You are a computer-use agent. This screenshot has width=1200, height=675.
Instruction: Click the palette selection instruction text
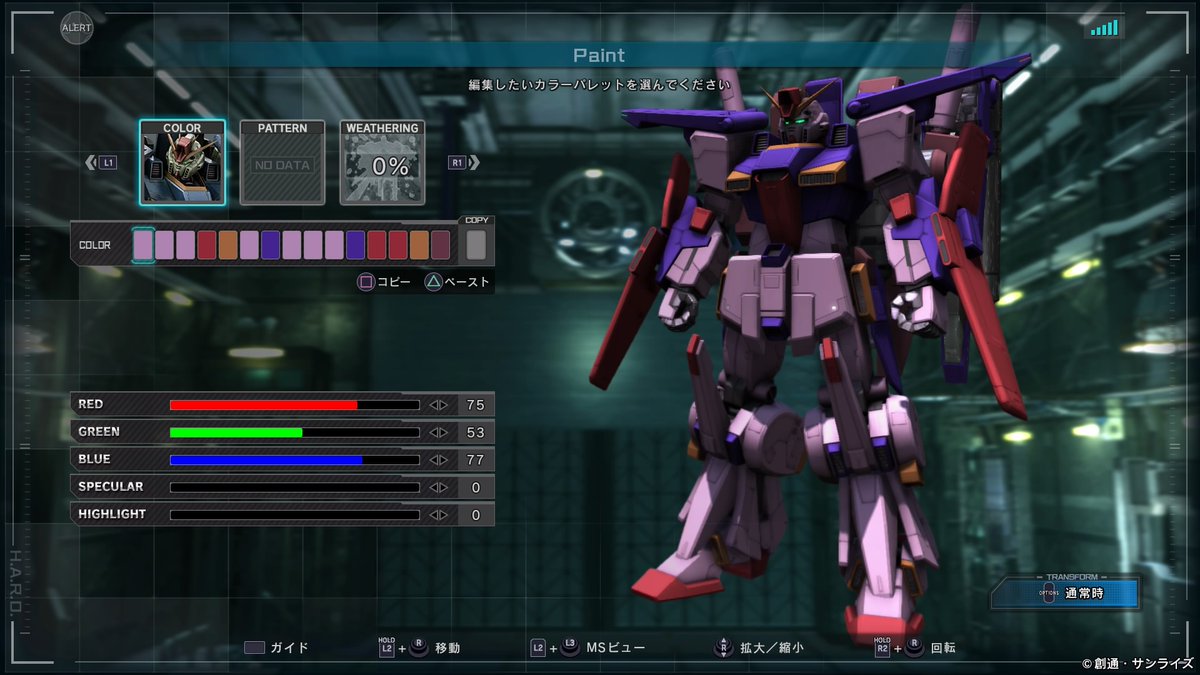coord(600,85)
